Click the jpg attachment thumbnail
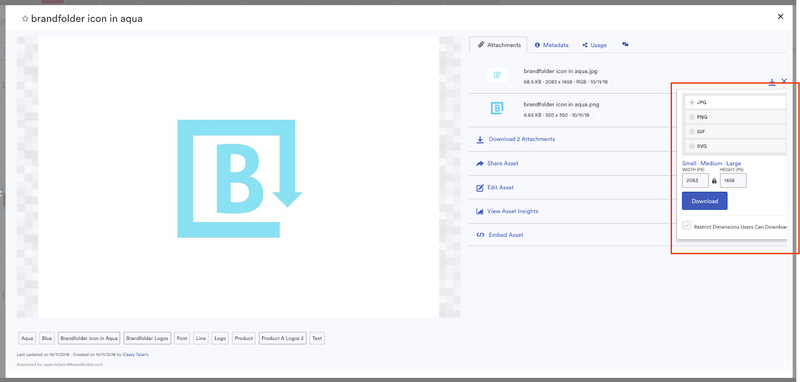Image resolution: width=800 pixels, height=382 pixels. tap(497, 75)
